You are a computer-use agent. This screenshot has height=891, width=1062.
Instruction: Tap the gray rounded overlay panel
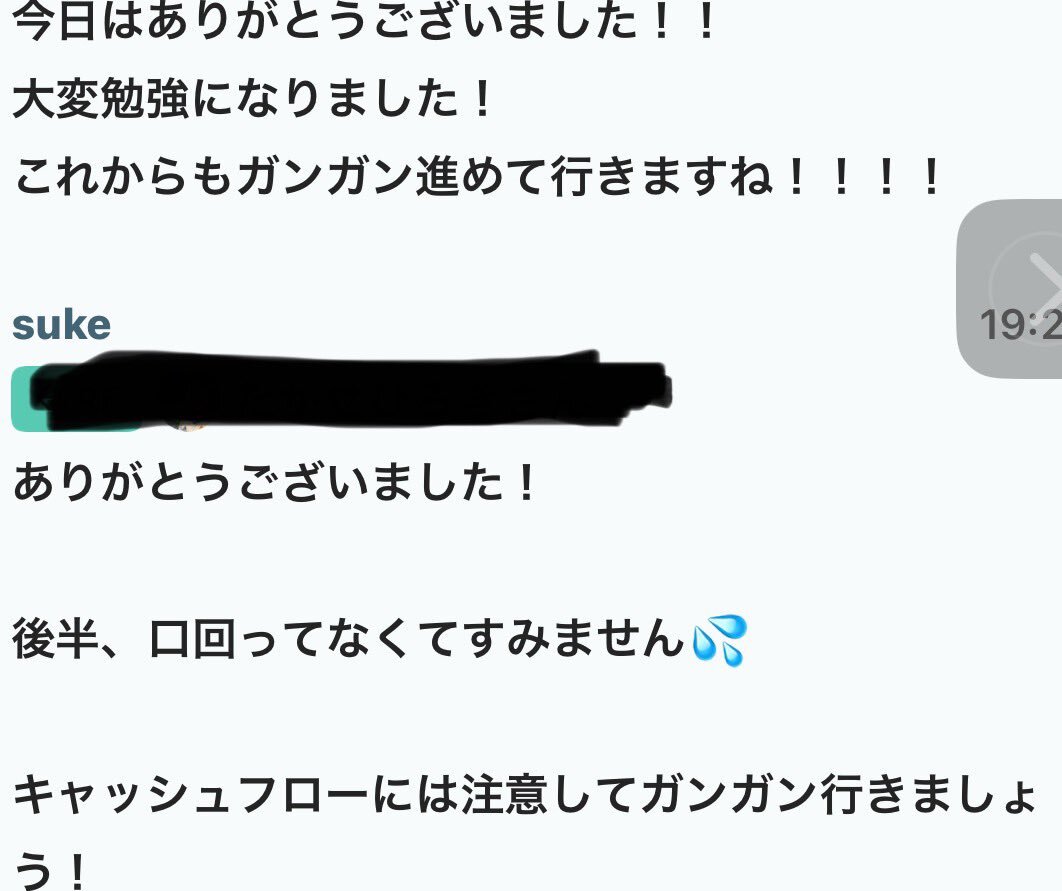click(1009, 288)
